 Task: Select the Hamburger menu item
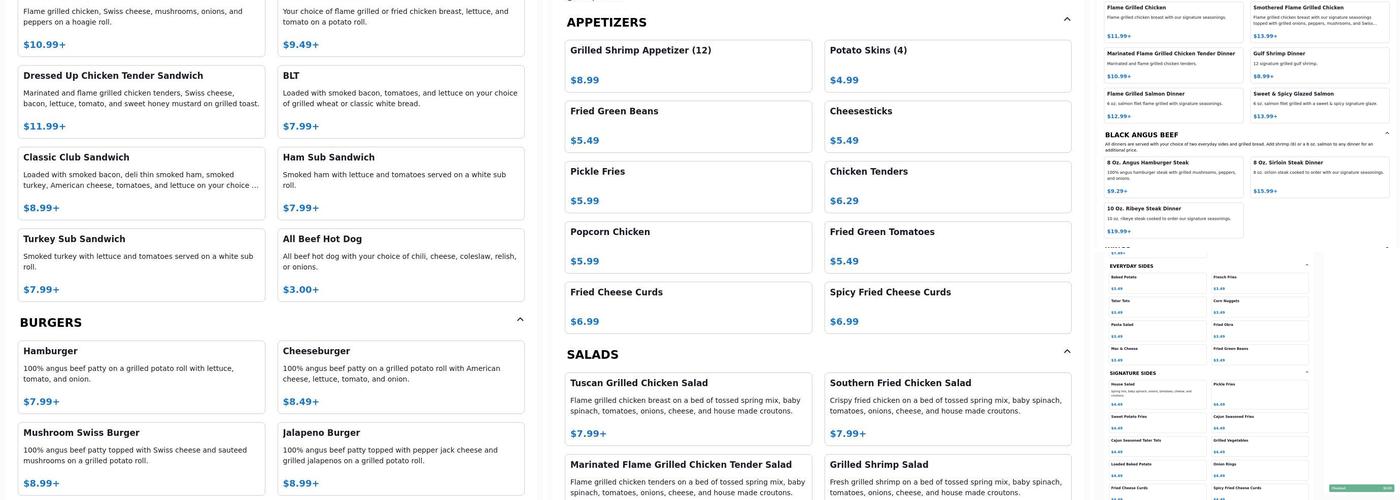coord(141,377)
